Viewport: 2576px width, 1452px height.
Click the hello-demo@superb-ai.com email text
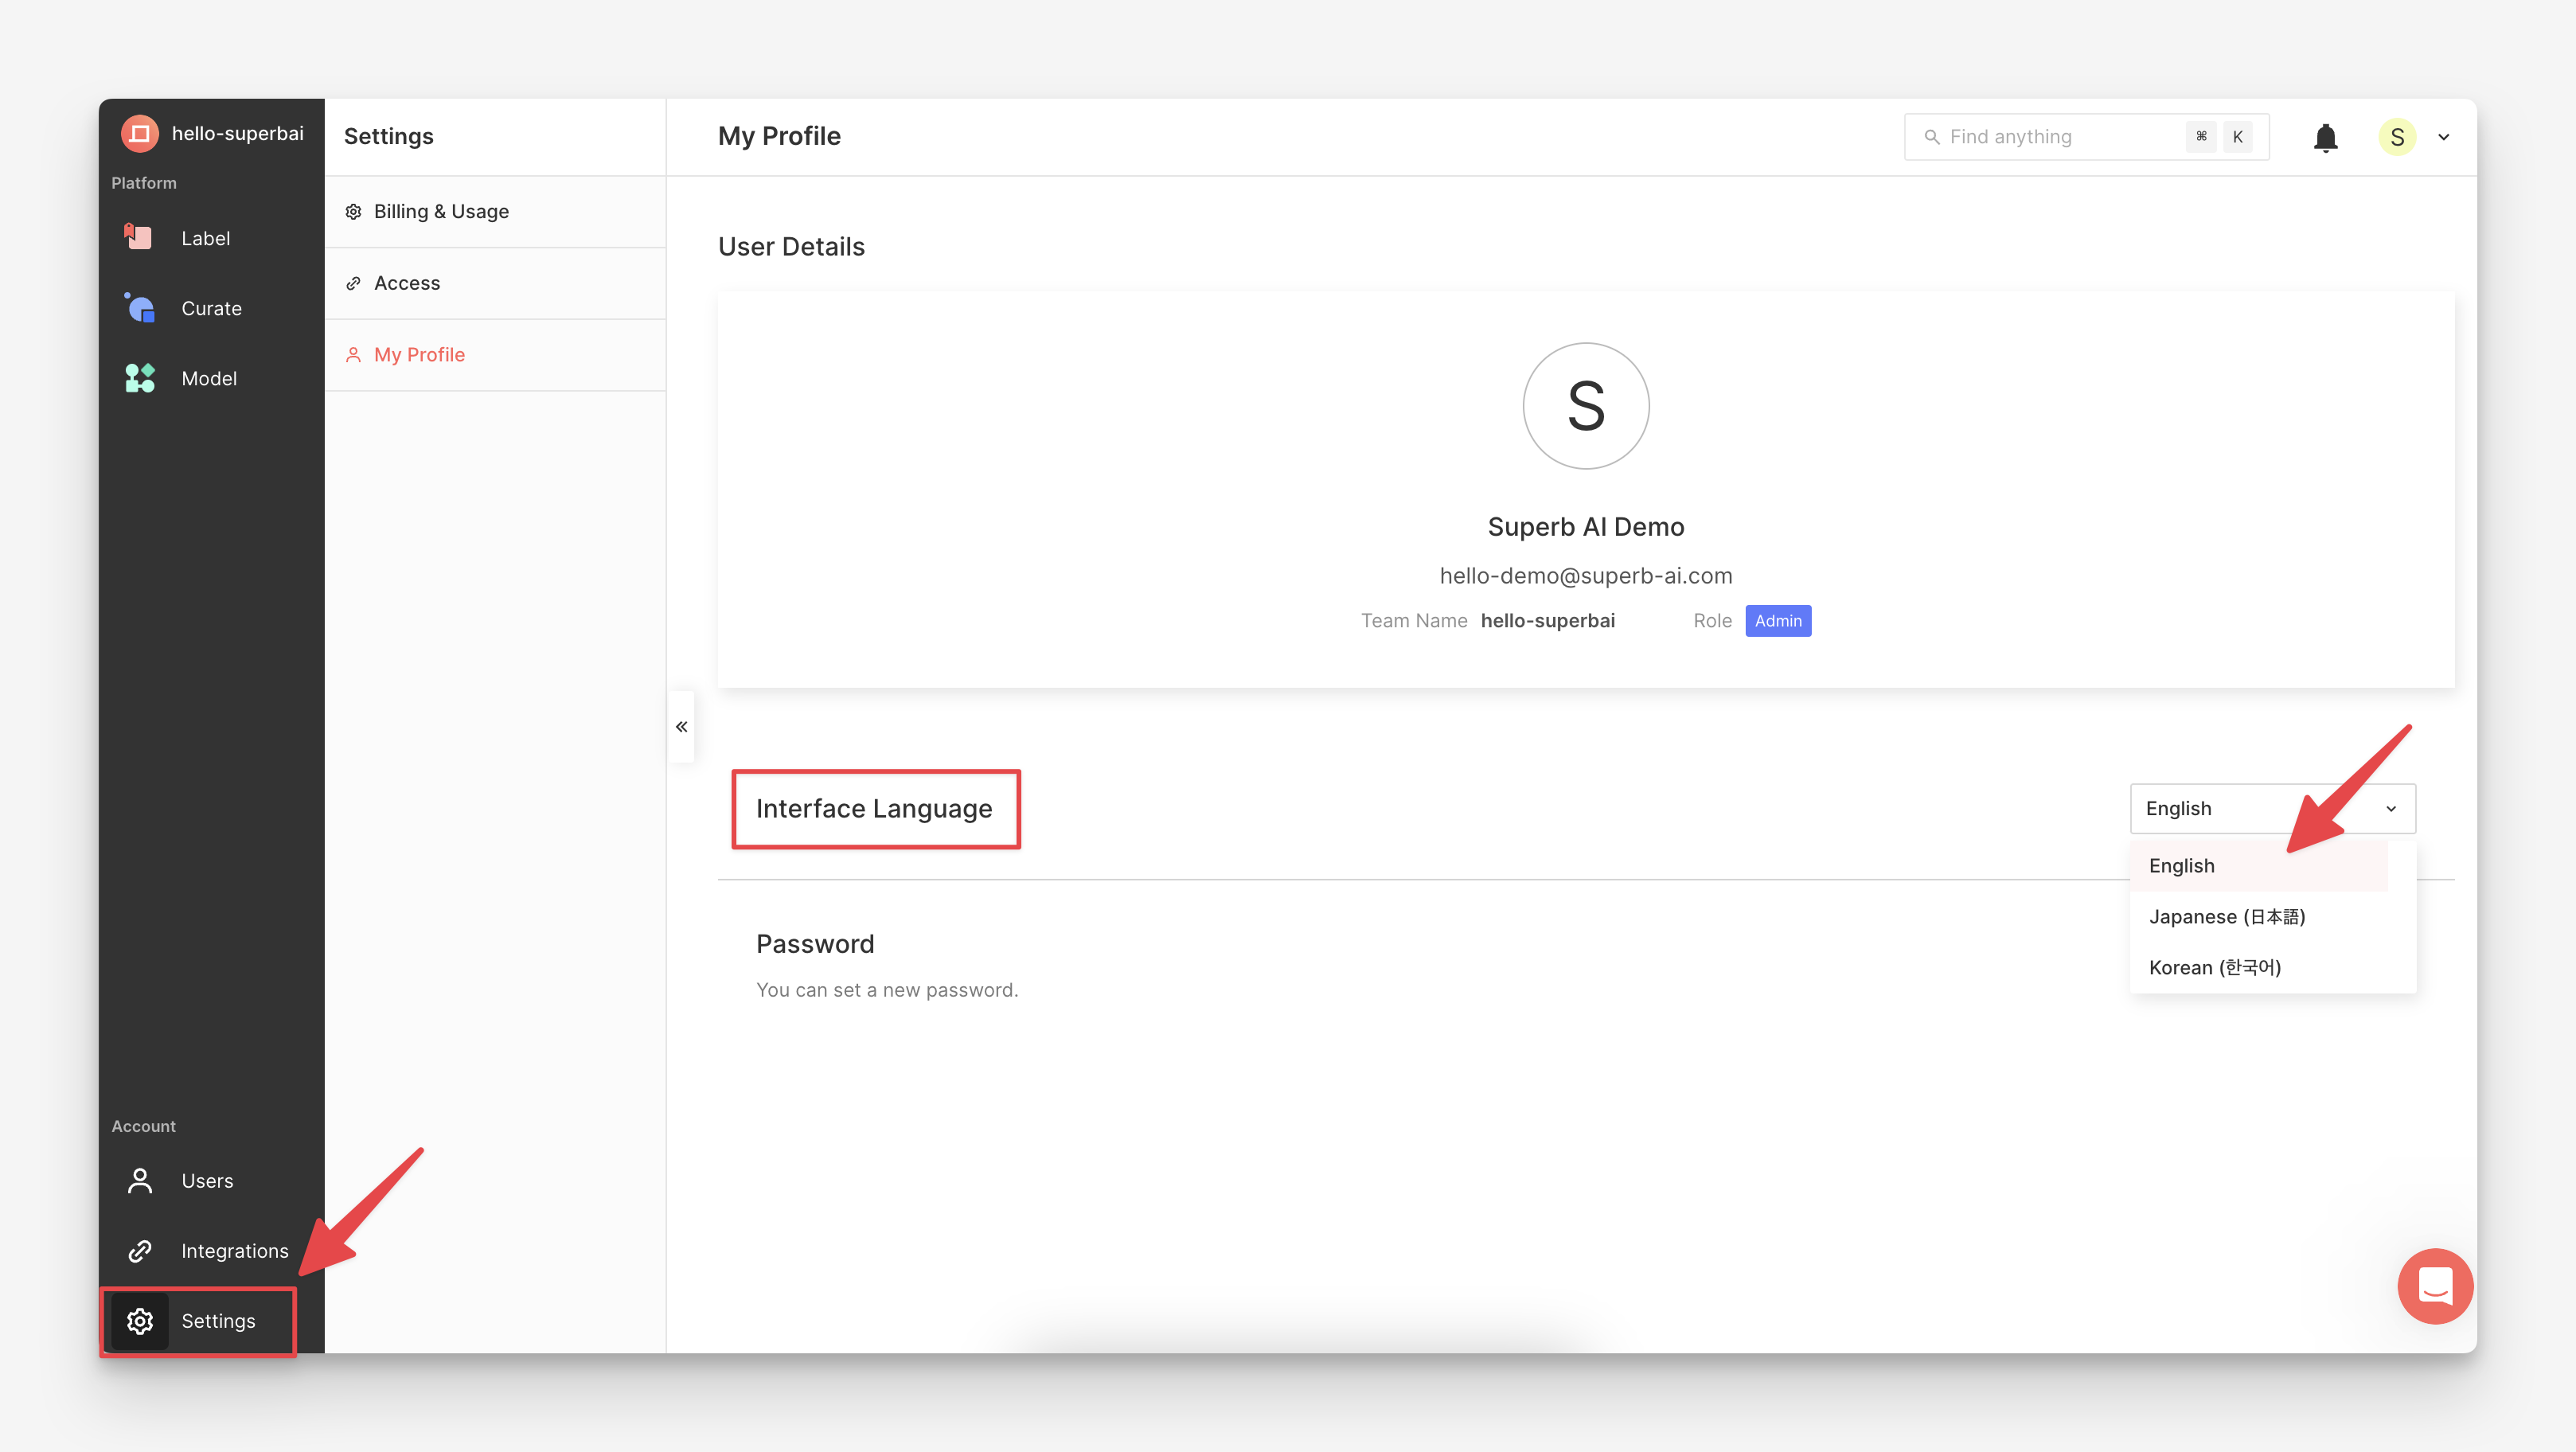1585,576
